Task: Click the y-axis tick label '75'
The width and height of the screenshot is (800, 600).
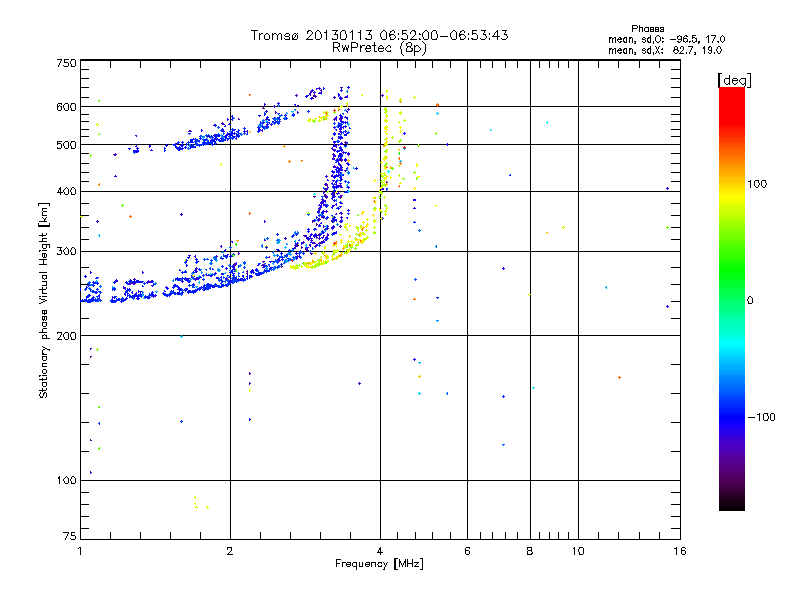Action: tap(70, 536)
